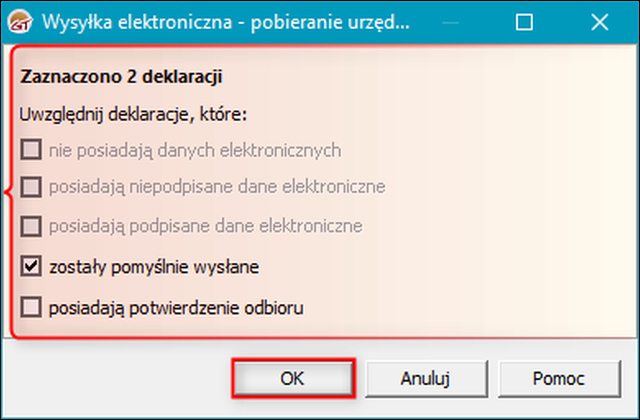This screenshot has height=420, width=640.
Task: Uncheck the 'zostały pomyślnie wysłane' checkbox
Action: click(31, 266)
